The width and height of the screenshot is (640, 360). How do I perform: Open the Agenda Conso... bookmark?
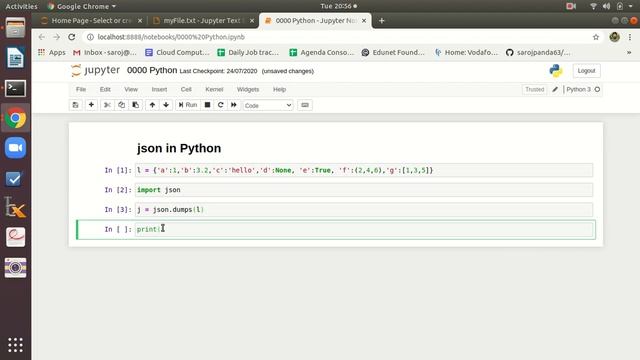point(321,52)
